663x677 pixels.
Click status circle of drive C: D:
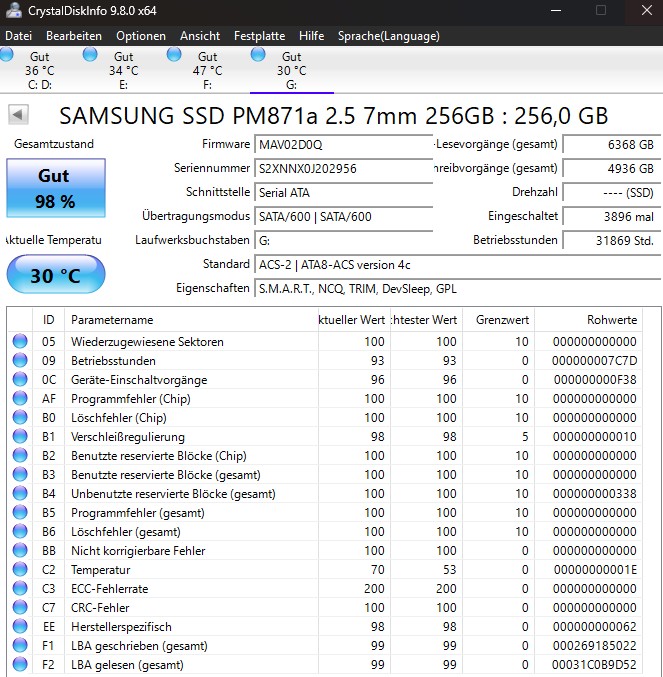[6, 55]
